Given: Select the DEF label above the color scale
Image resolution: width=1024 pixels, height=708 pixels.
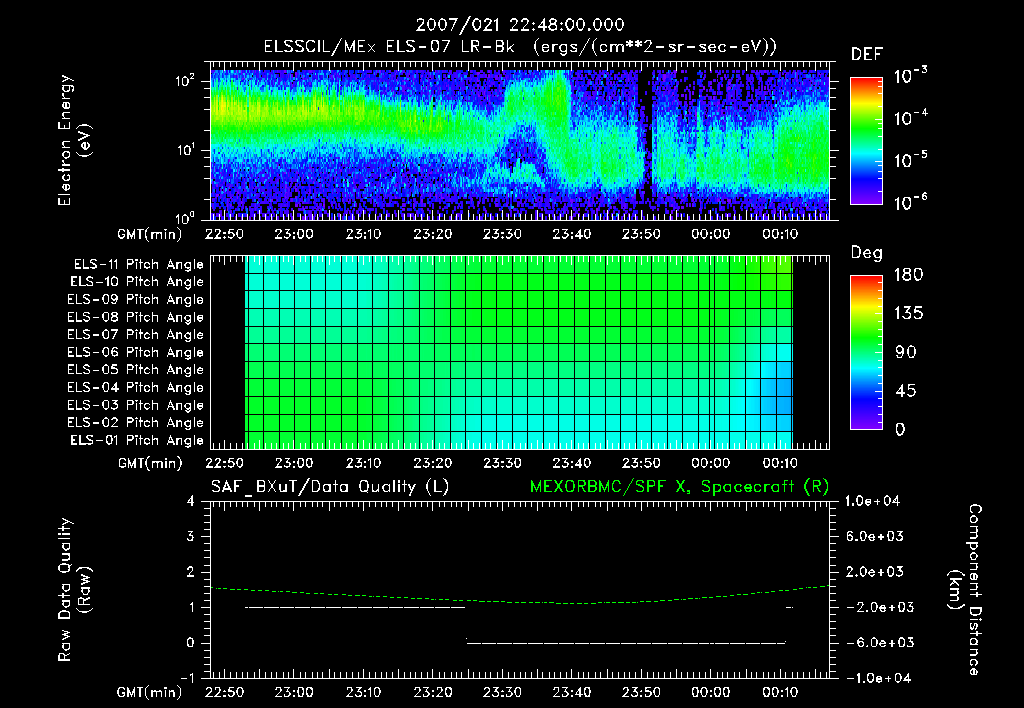Looking at the screenshot, I should [x=867, y=54].
